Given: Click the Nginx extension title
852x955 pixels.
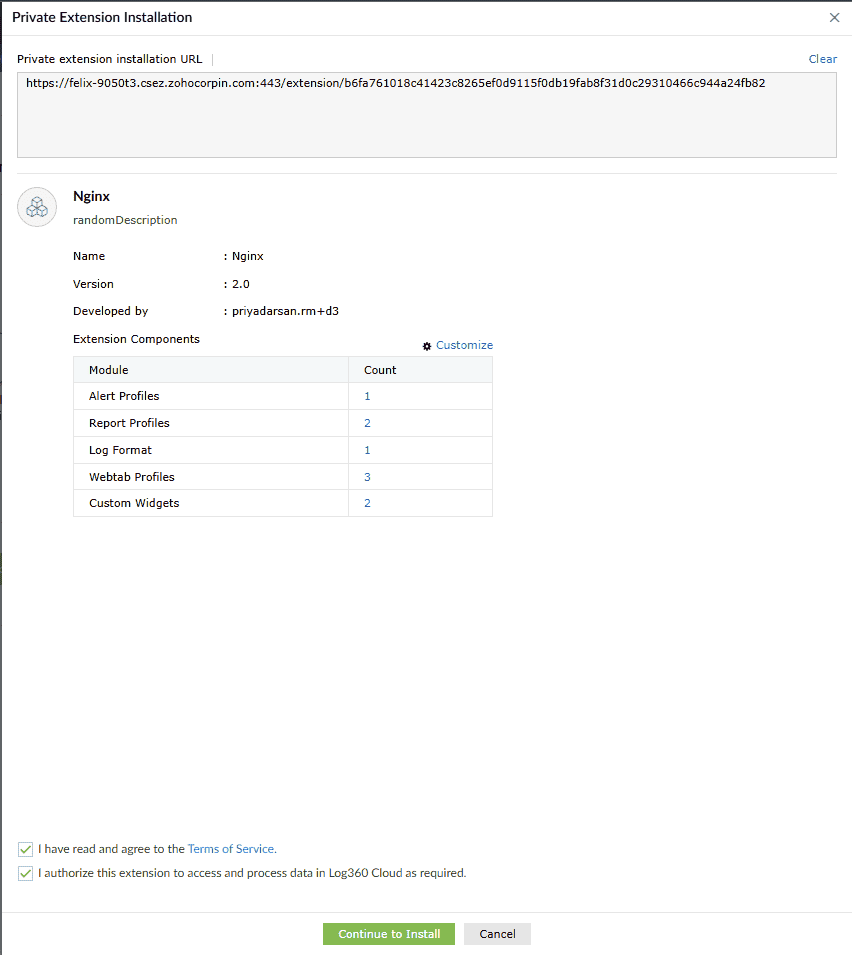Looking at the screenshot, I should tap(91, 196).
